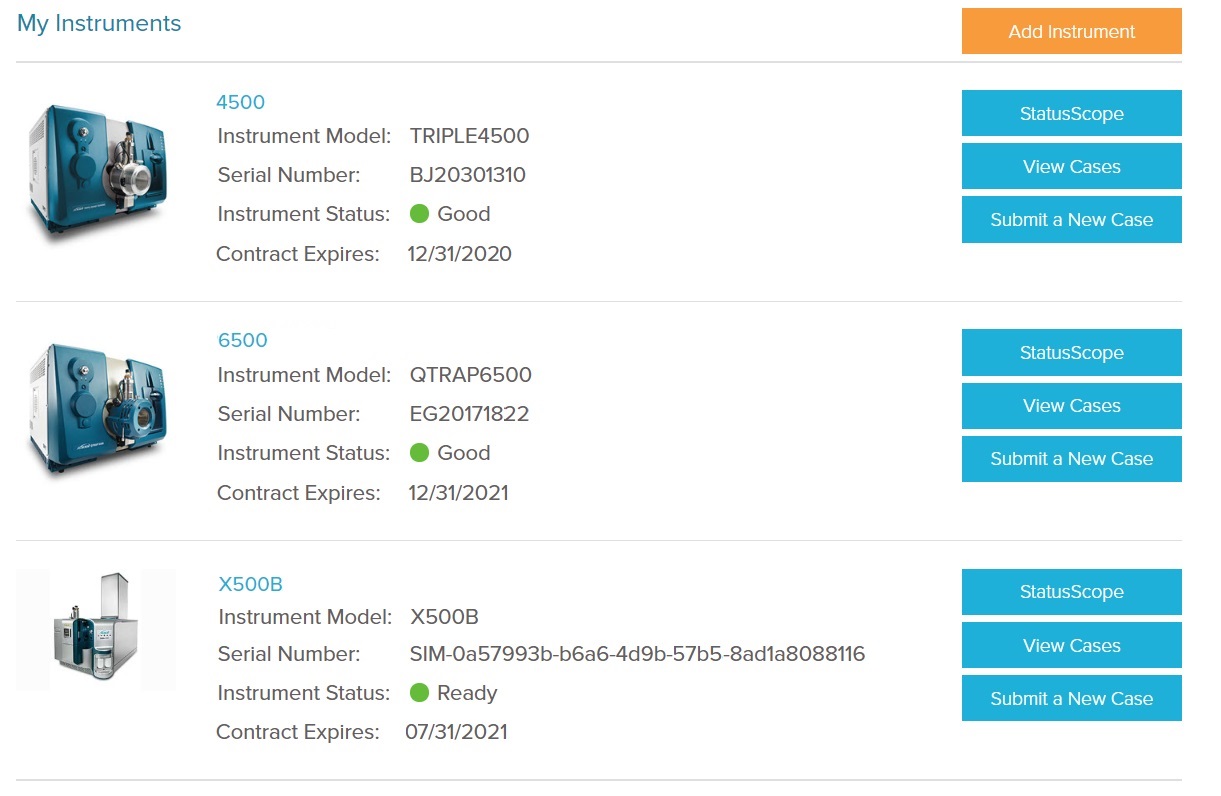
Task: Submit a New Case for 6500
Action: (x=1071, y=459)
